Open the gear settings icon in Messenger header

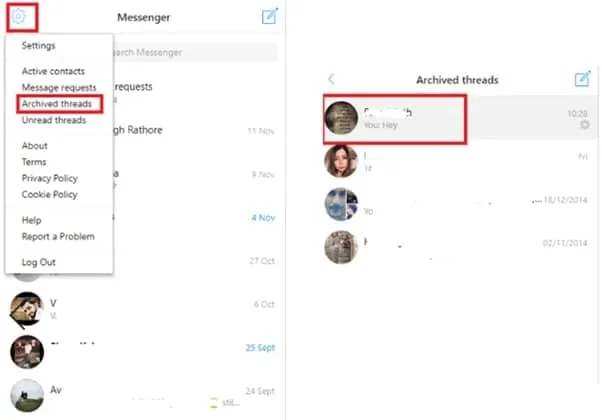18,17
